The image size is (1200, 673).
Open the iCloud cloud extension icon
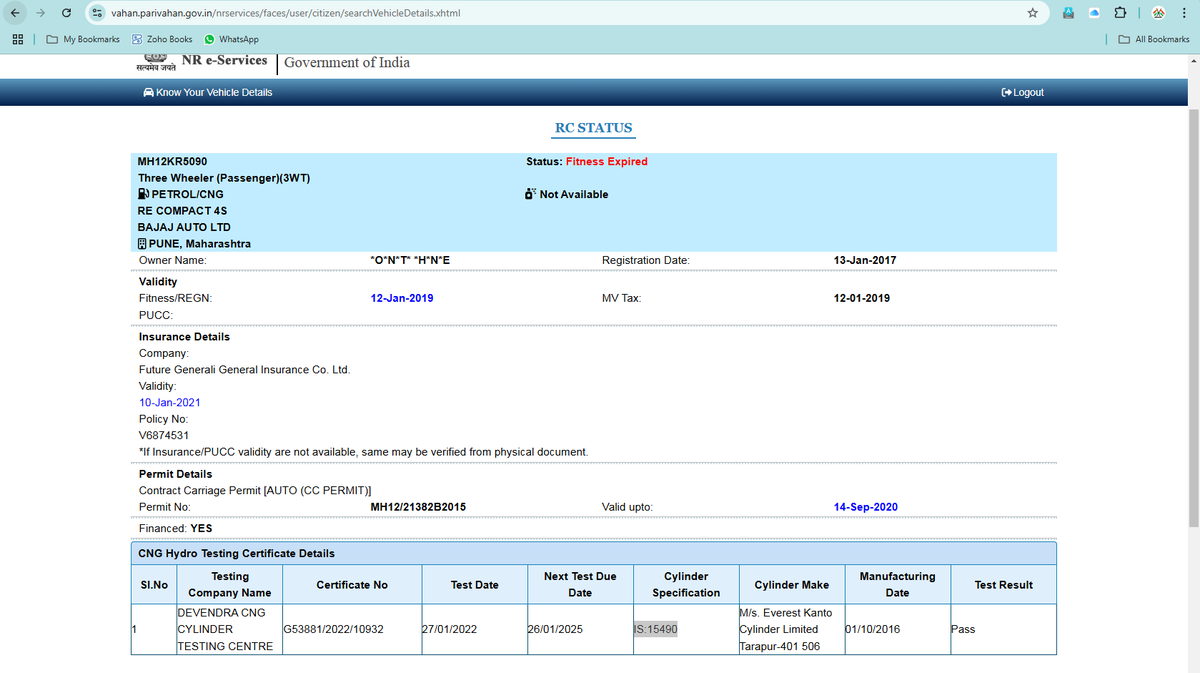1094,13
